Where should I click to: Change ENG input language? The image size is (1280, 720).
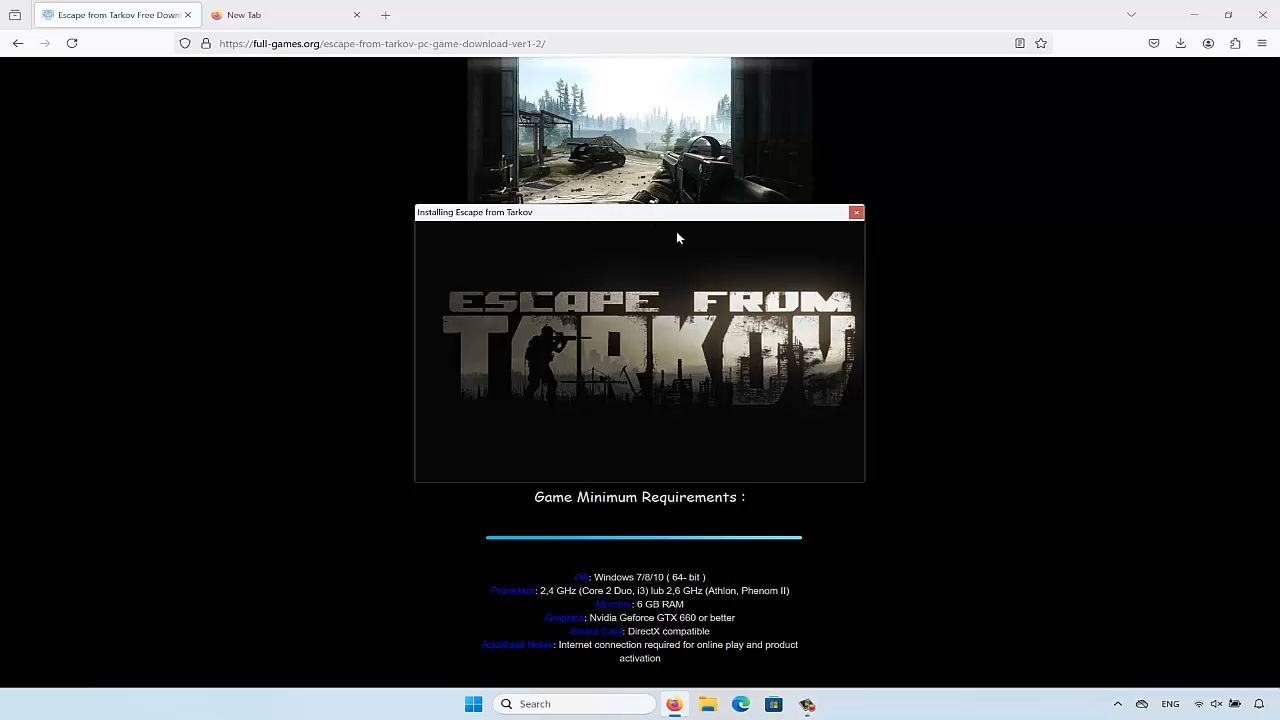coord(1170,704)
